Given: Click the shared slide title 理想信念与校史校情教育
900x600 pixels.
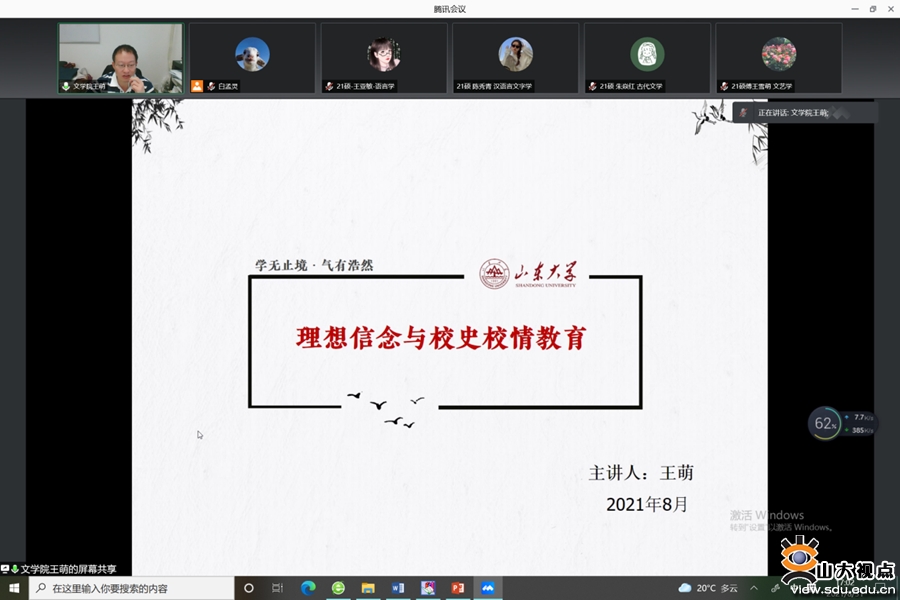Looking at the screenshot, I should (x=441, y=338).
